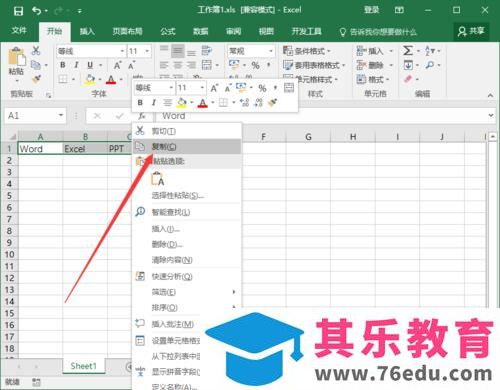Click the large 粘贴 Paste clipboard icon
This screenshot has width=500, height=390.
click(x=17, y=56)
